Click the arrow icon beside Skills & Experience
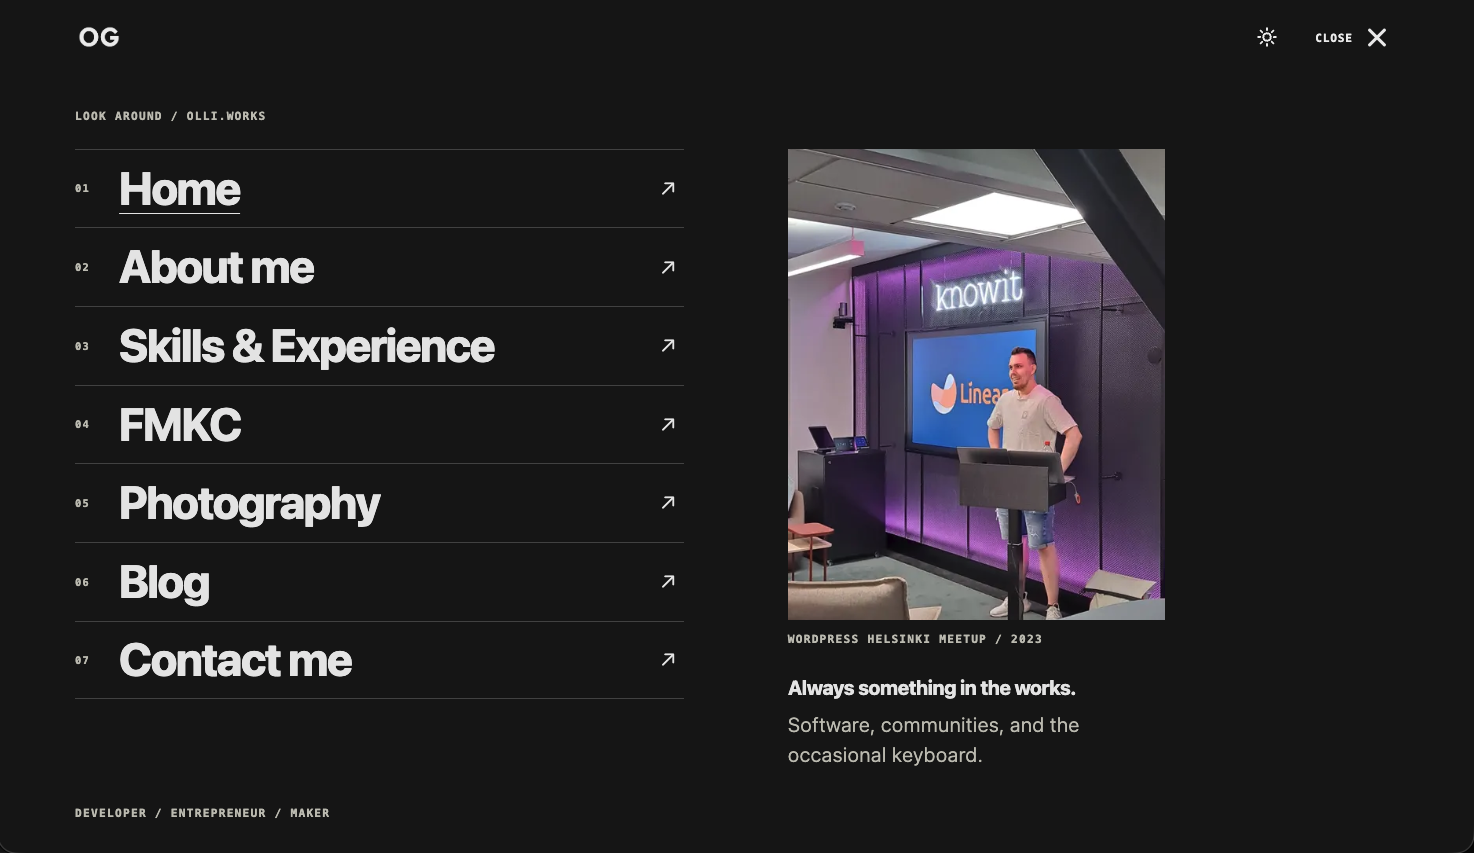 coord(668,345)
